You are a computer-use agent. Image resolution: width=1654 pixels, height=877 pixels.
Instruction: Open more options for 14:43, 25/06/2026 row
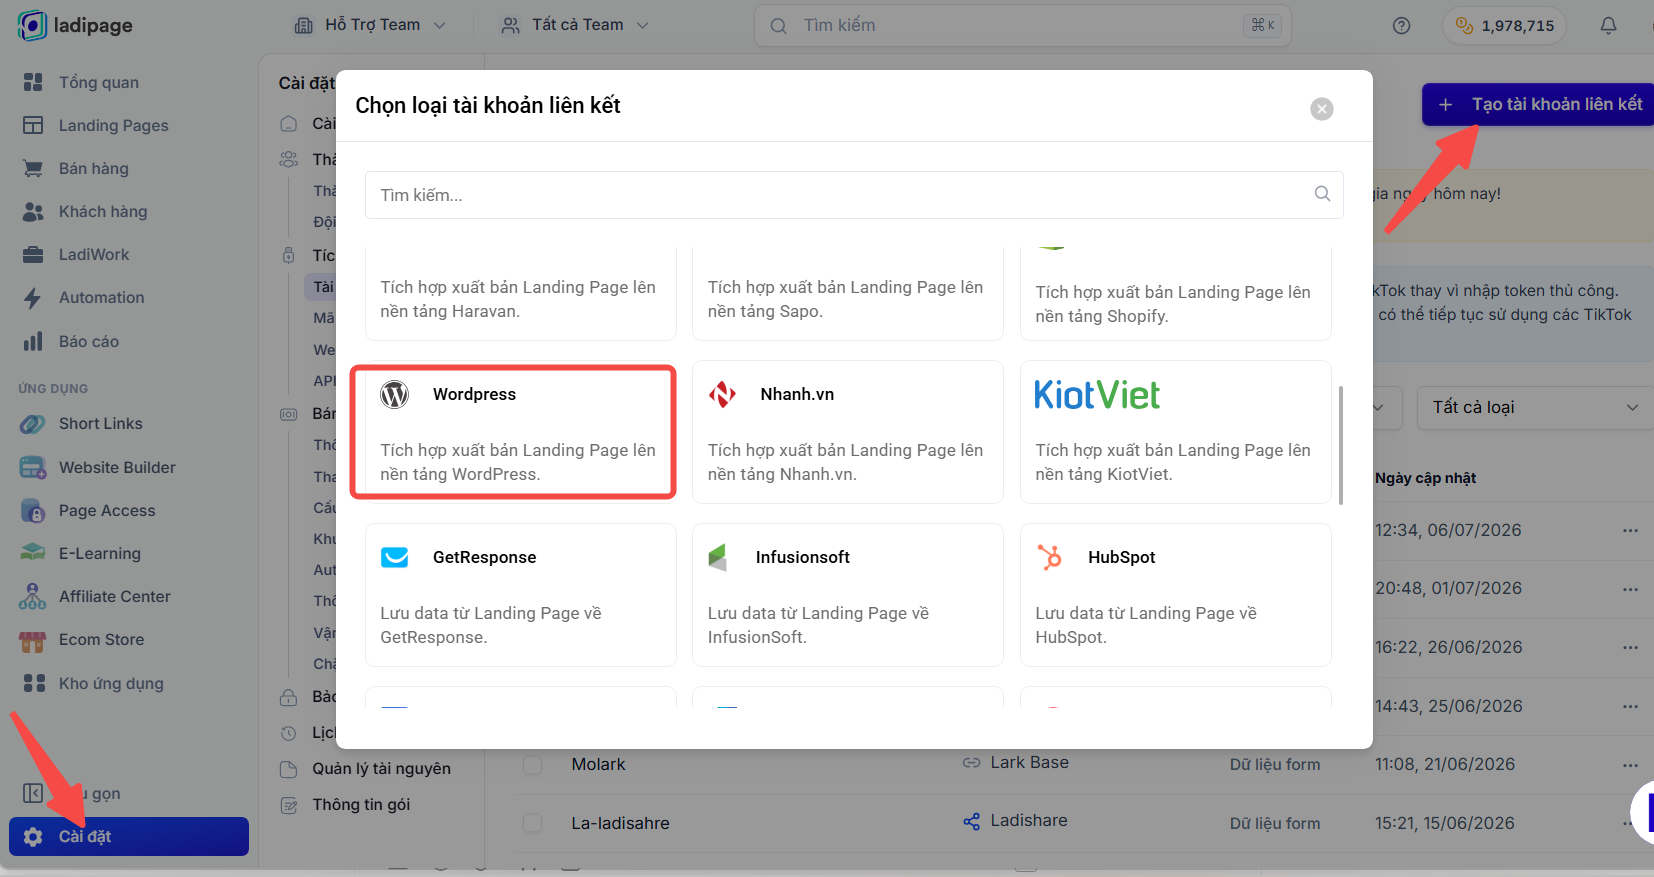click(x=1630, y=706)
